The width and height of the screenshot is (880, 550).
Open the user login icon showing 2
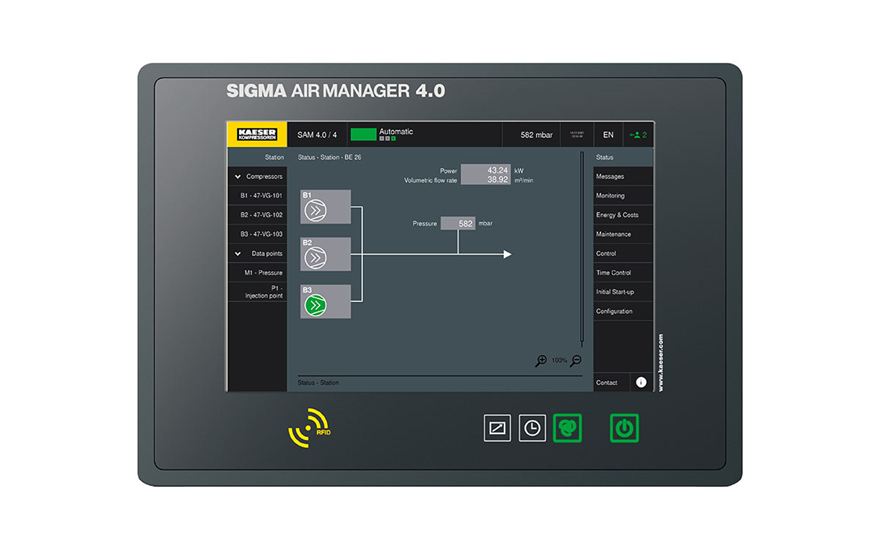[x=638, y=135]
